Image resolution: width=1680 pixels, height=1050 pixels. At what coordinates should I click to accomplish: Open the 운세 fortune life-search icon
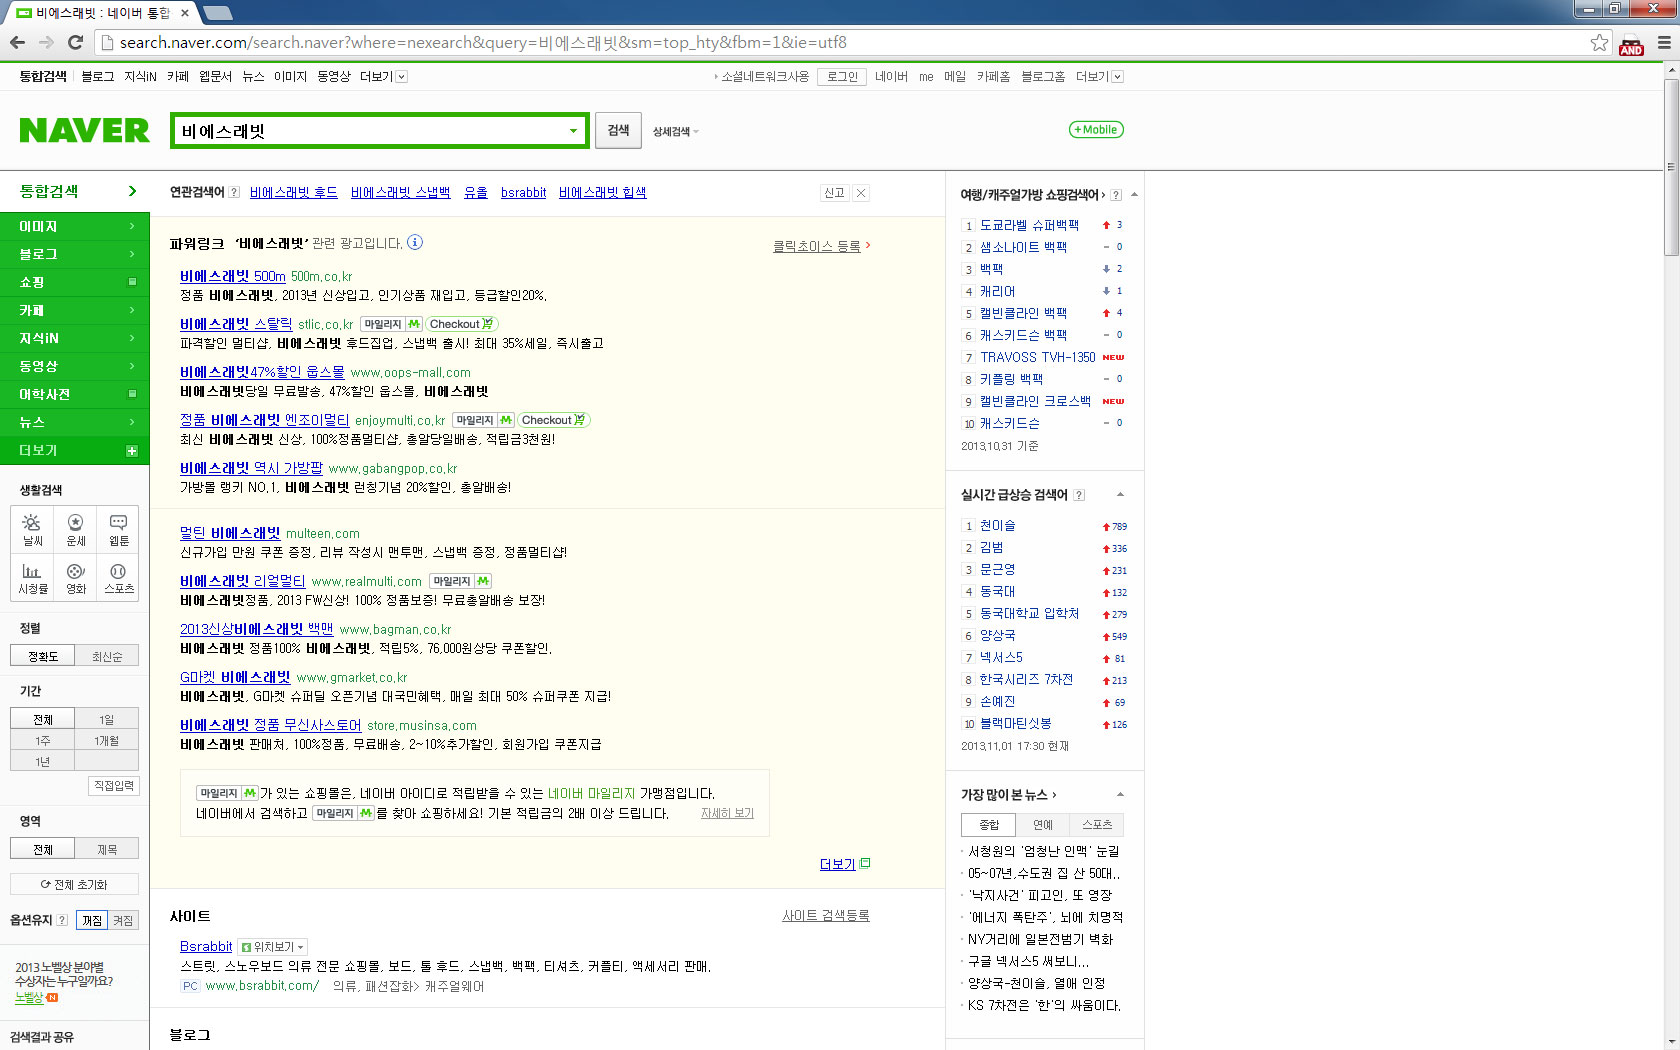pyautogui.click(x=76, y=529)
